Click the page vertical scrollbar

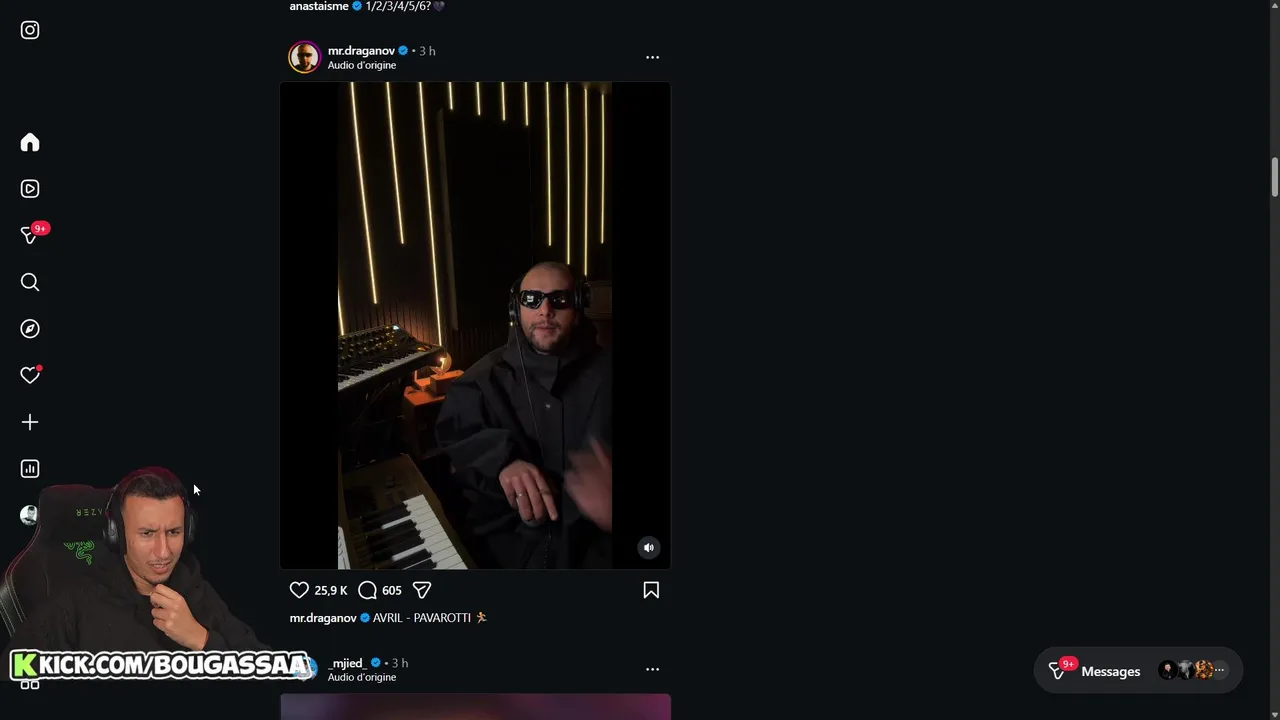1274,177
